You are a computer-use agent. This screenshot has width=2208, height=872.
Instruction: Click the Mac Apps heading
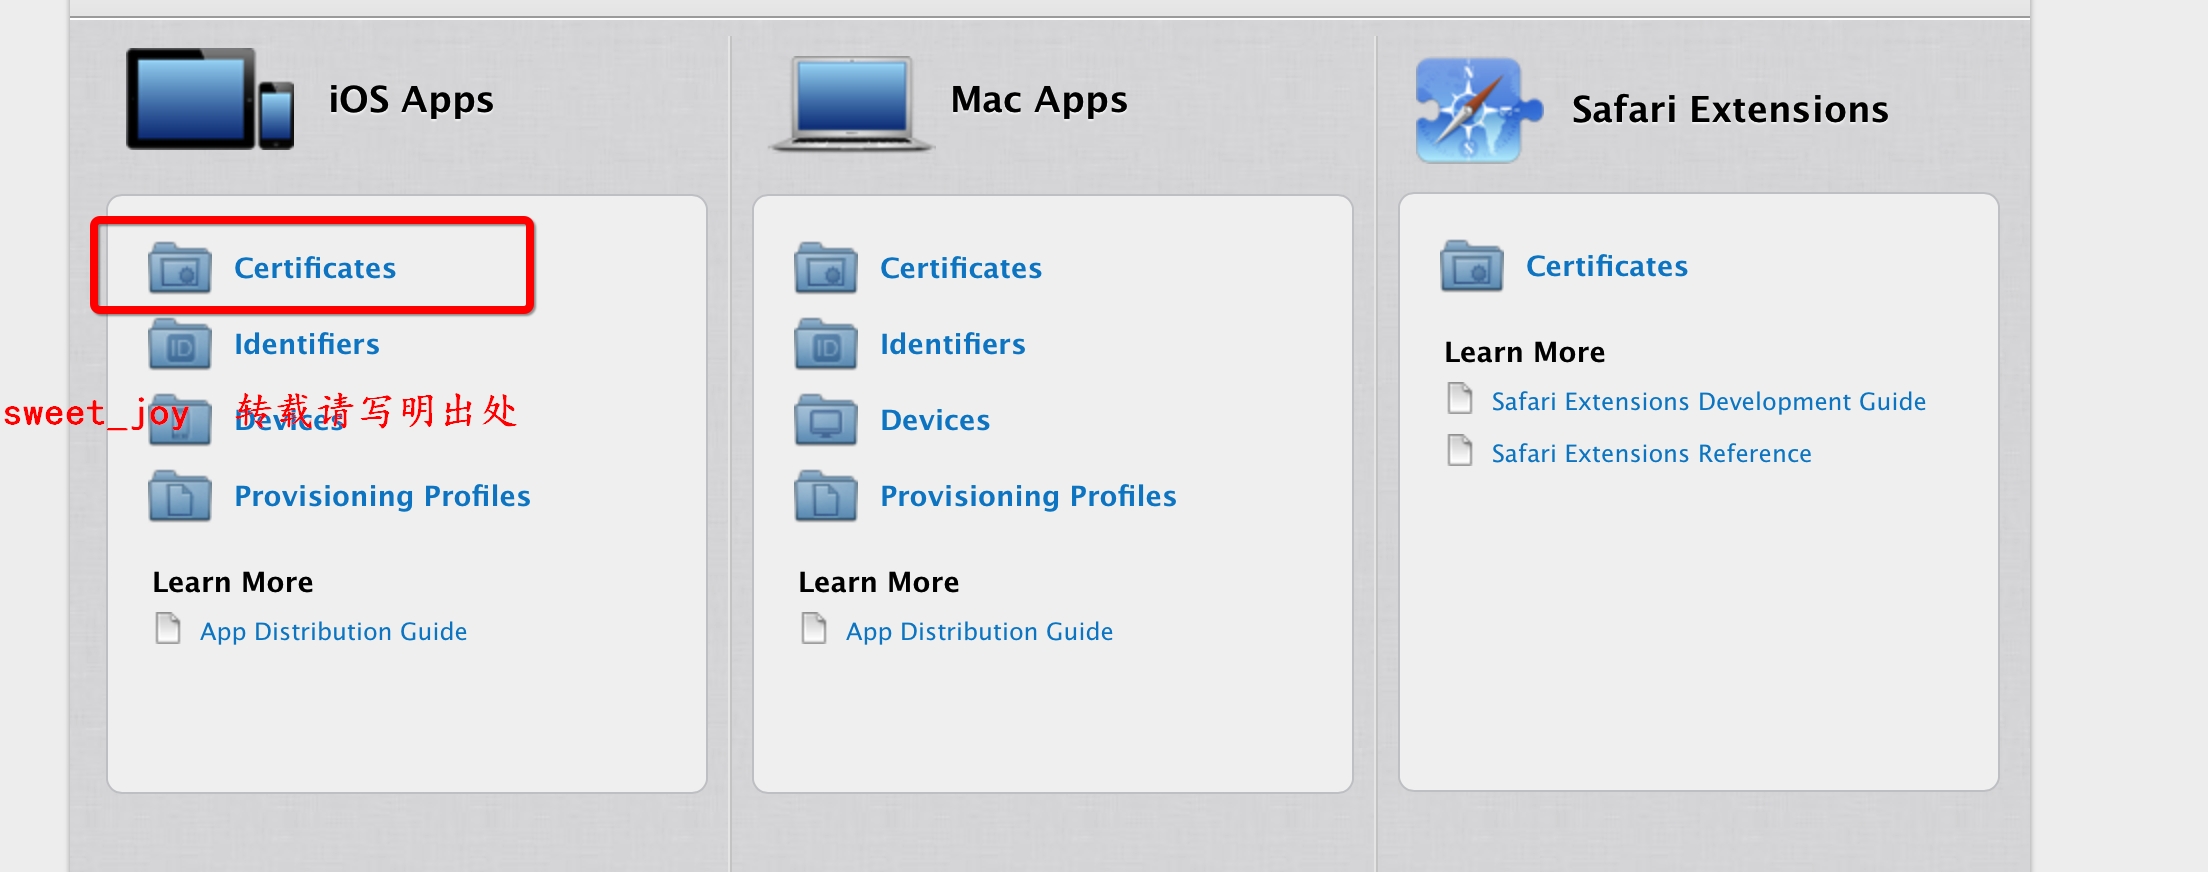[x=1039, y=101]
